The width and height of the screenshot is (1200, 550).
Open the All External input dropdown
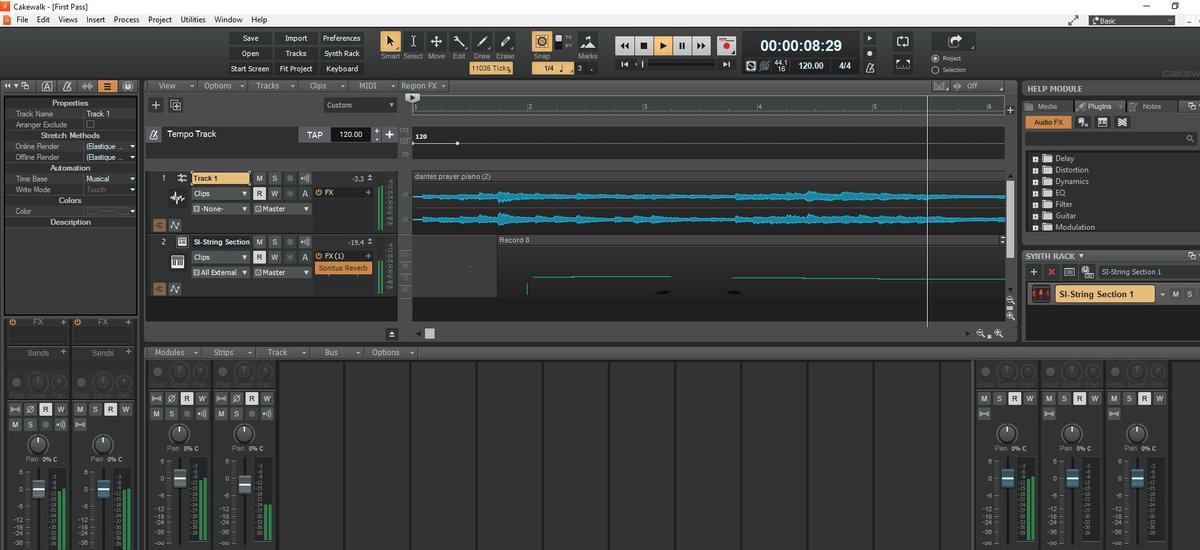[x=220, y=272]
